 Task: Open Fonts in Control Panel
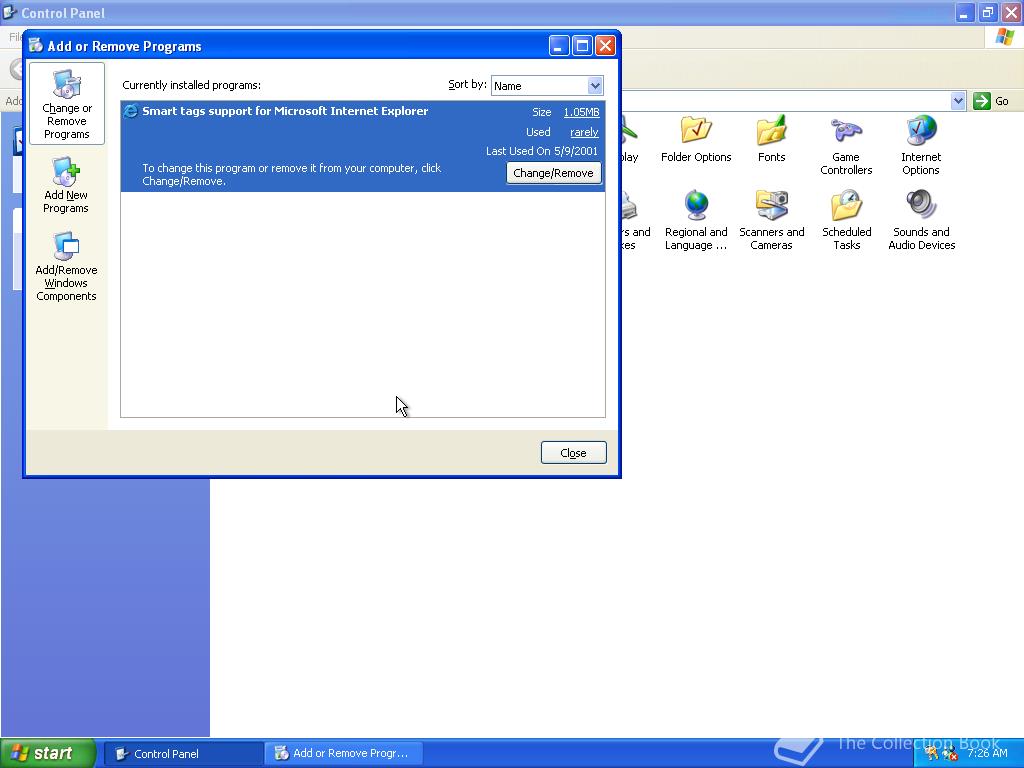[771, 139]
